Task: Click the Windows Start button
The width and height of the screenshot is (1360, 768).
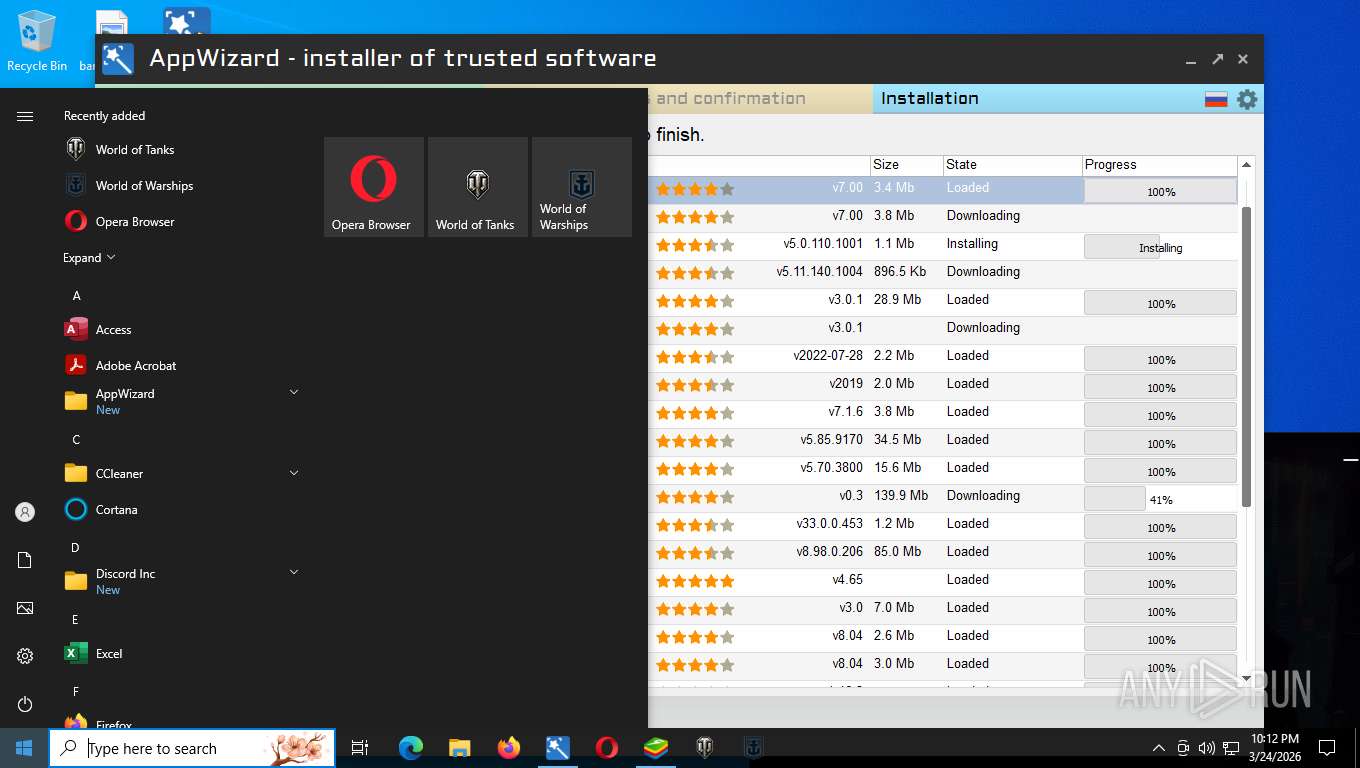Action: tap(24, 748)
